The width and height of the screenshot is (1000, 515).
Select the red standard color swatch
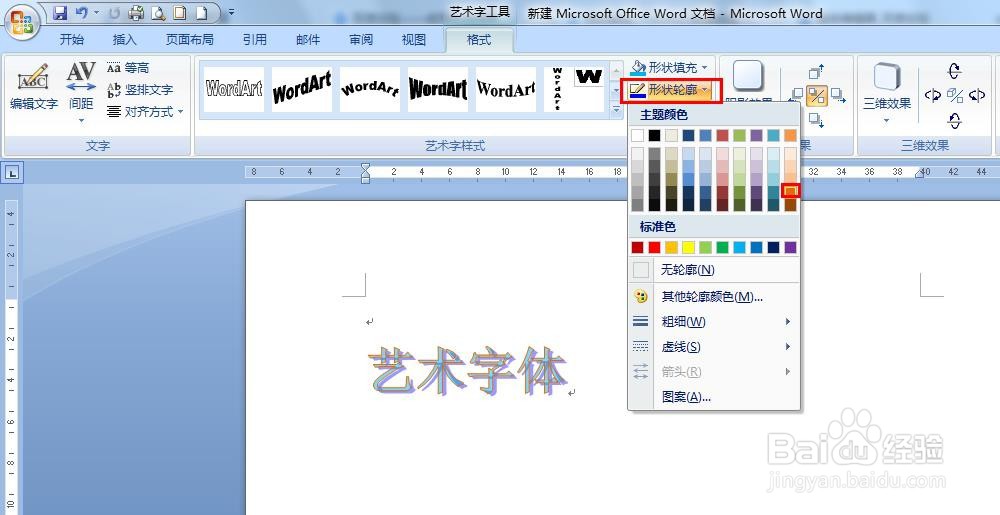click(654, 247)
